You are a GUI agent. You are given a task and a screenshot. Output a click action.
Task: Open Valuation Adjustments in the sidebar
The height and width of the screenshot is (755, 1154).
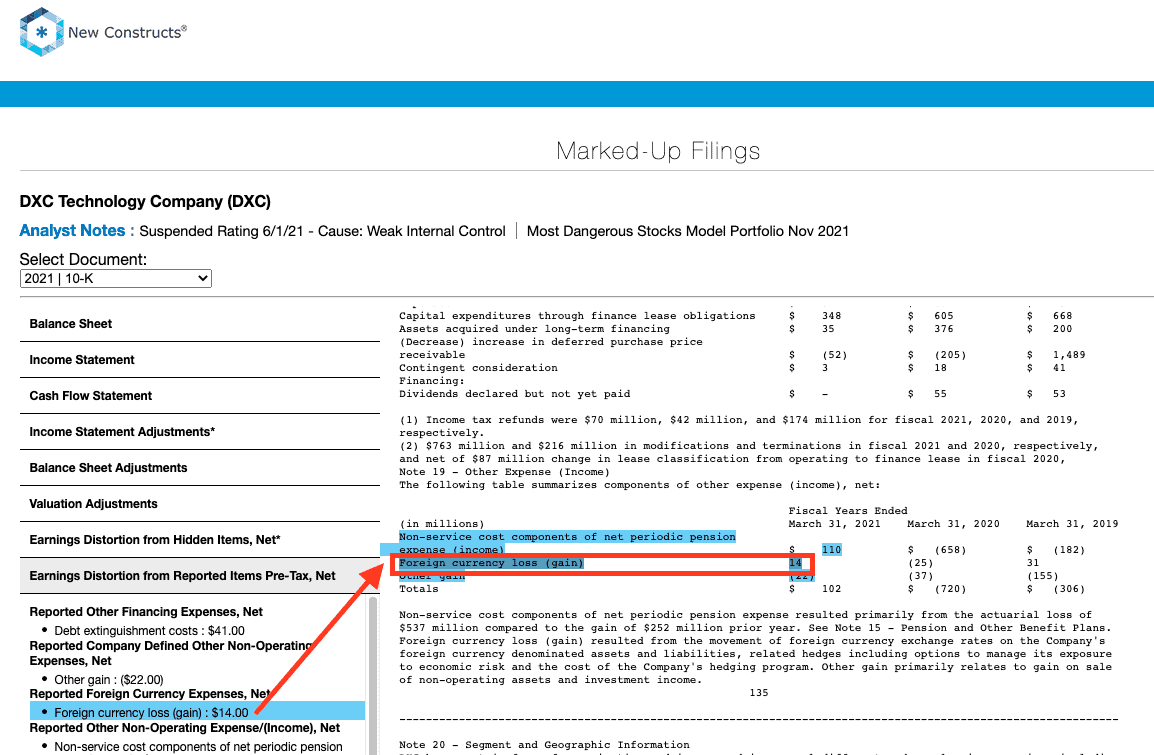(x=93, y=504)
